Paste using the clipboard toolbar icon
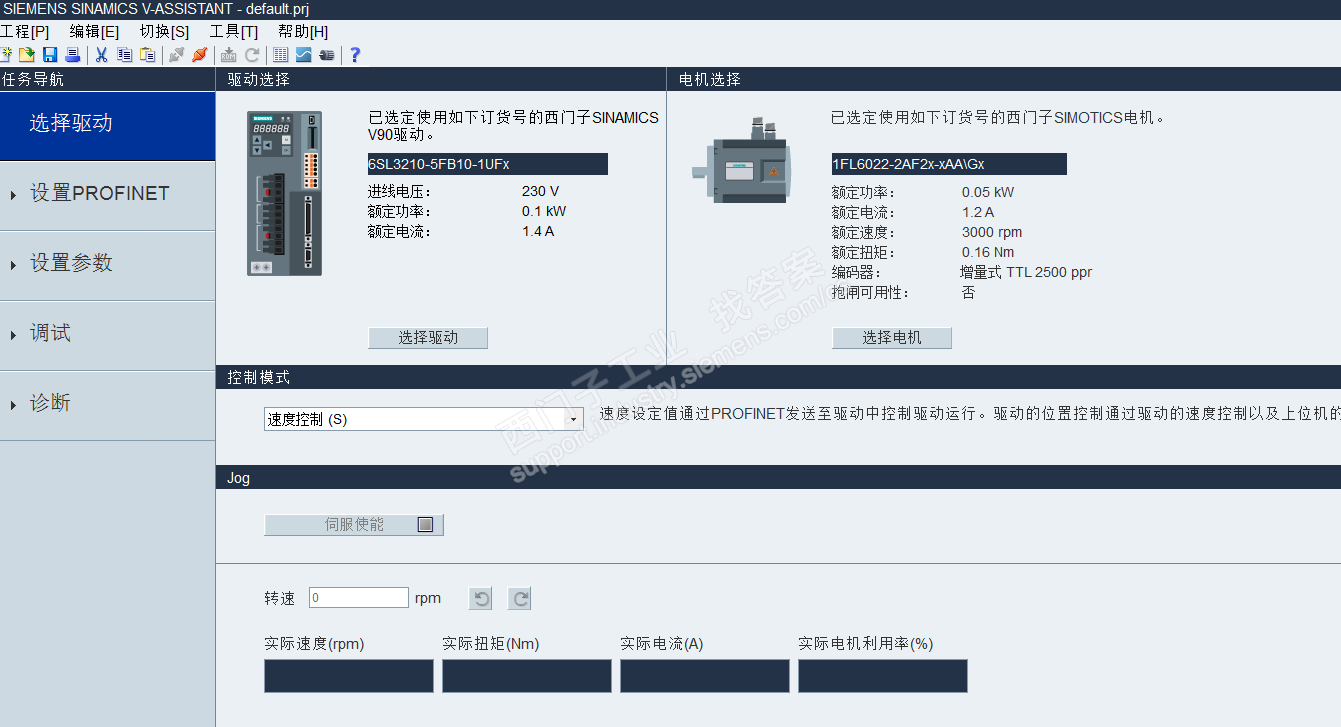The image size is (1341, 727). (x=147, y=55)
